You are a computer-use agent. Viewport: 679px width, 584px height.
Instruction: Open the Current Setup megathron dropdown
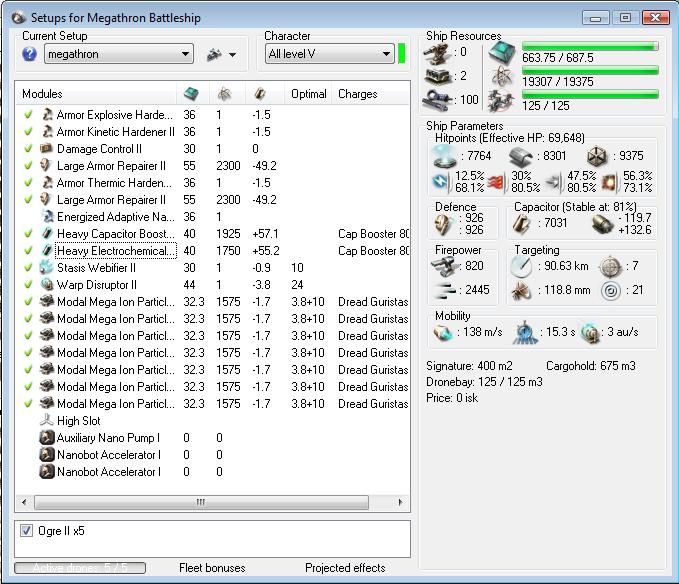point(119,54)
